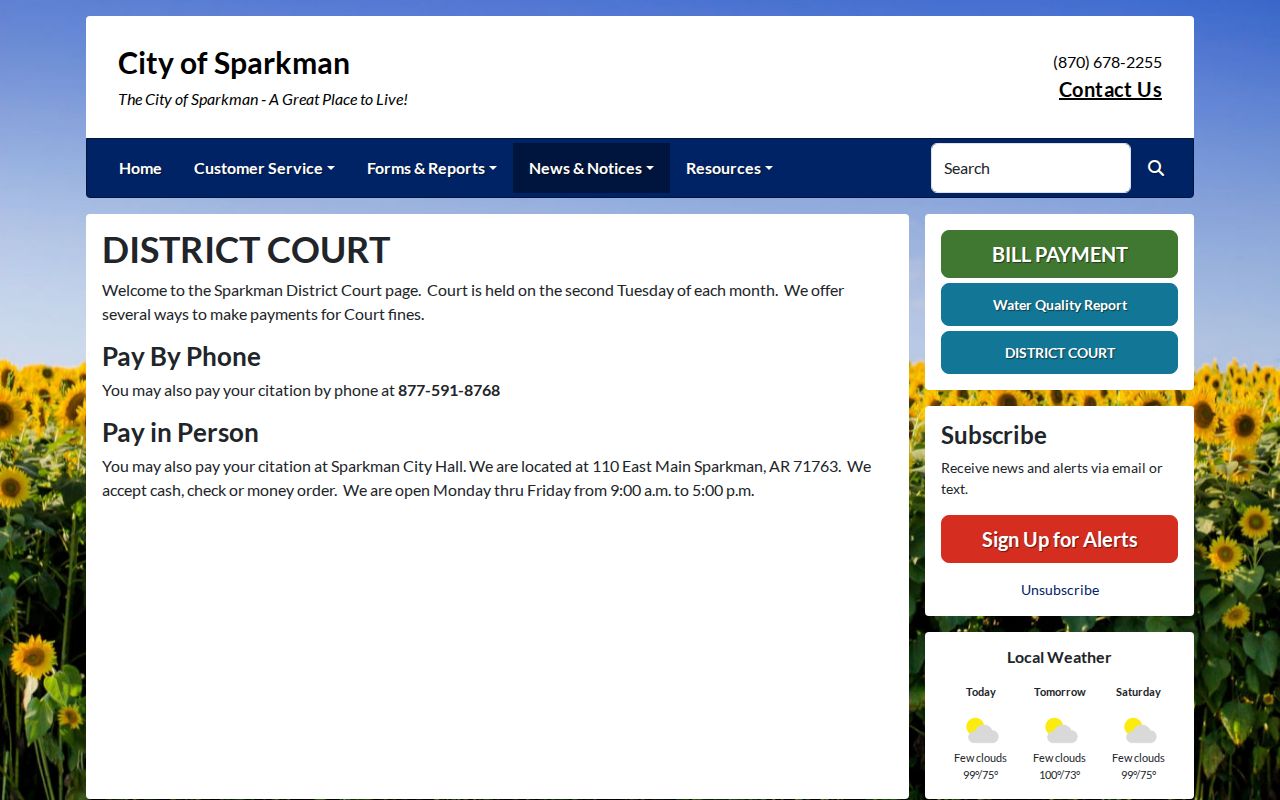
Task: Click the phone number (870) 678-2255
Action: (1107, 62)
